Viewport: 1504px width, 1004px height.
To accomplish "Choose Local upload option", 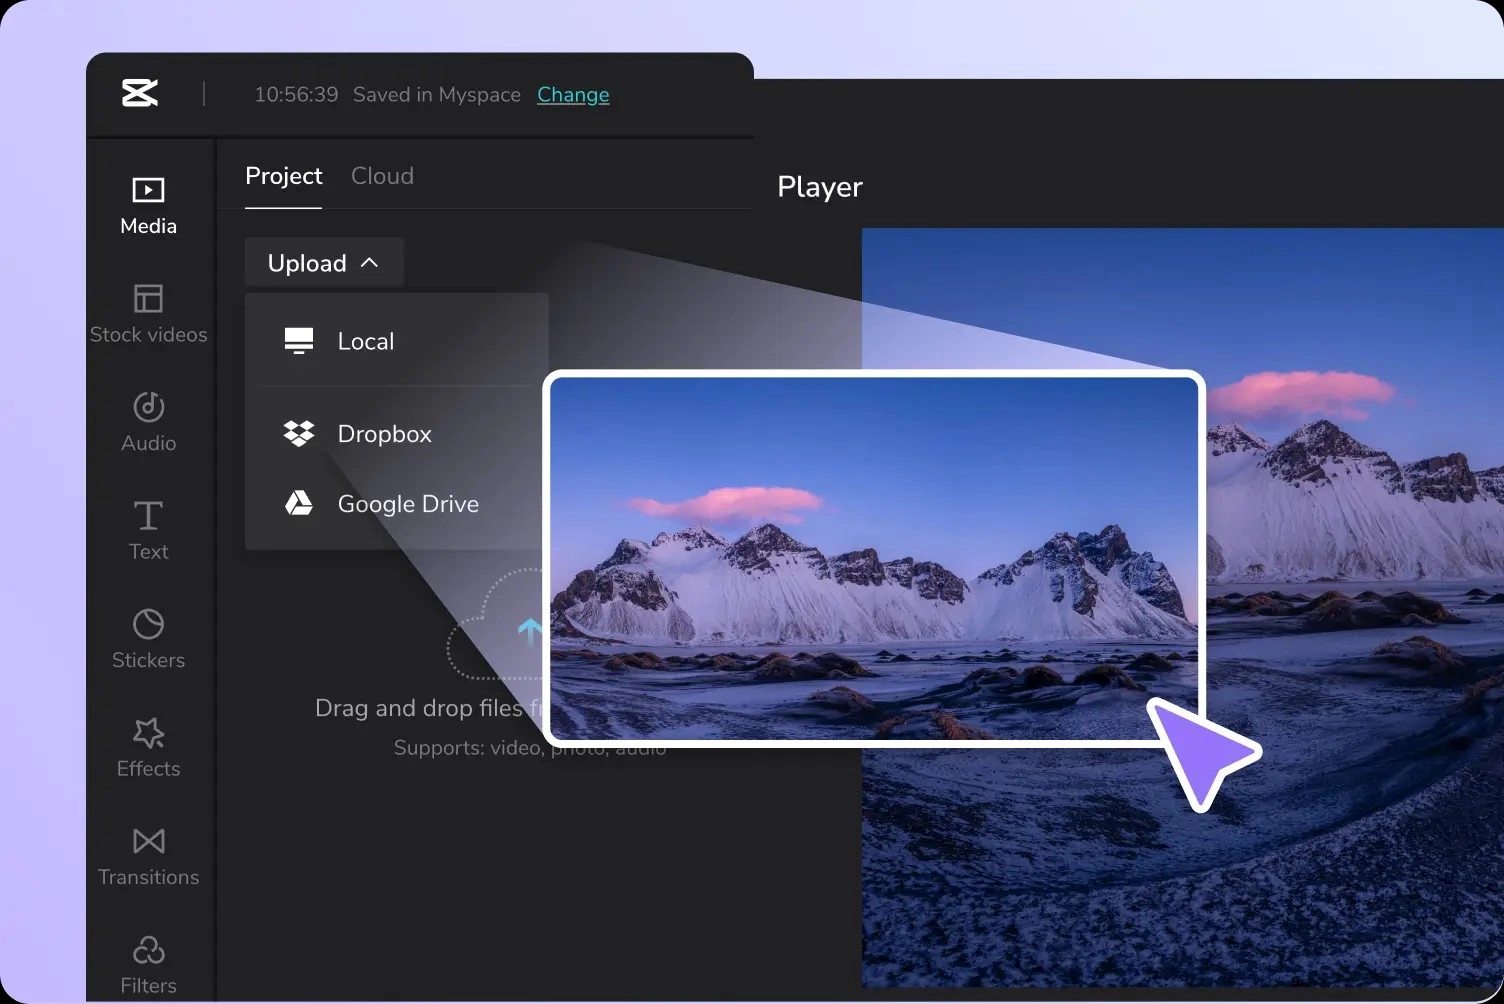I will (366, 341).
